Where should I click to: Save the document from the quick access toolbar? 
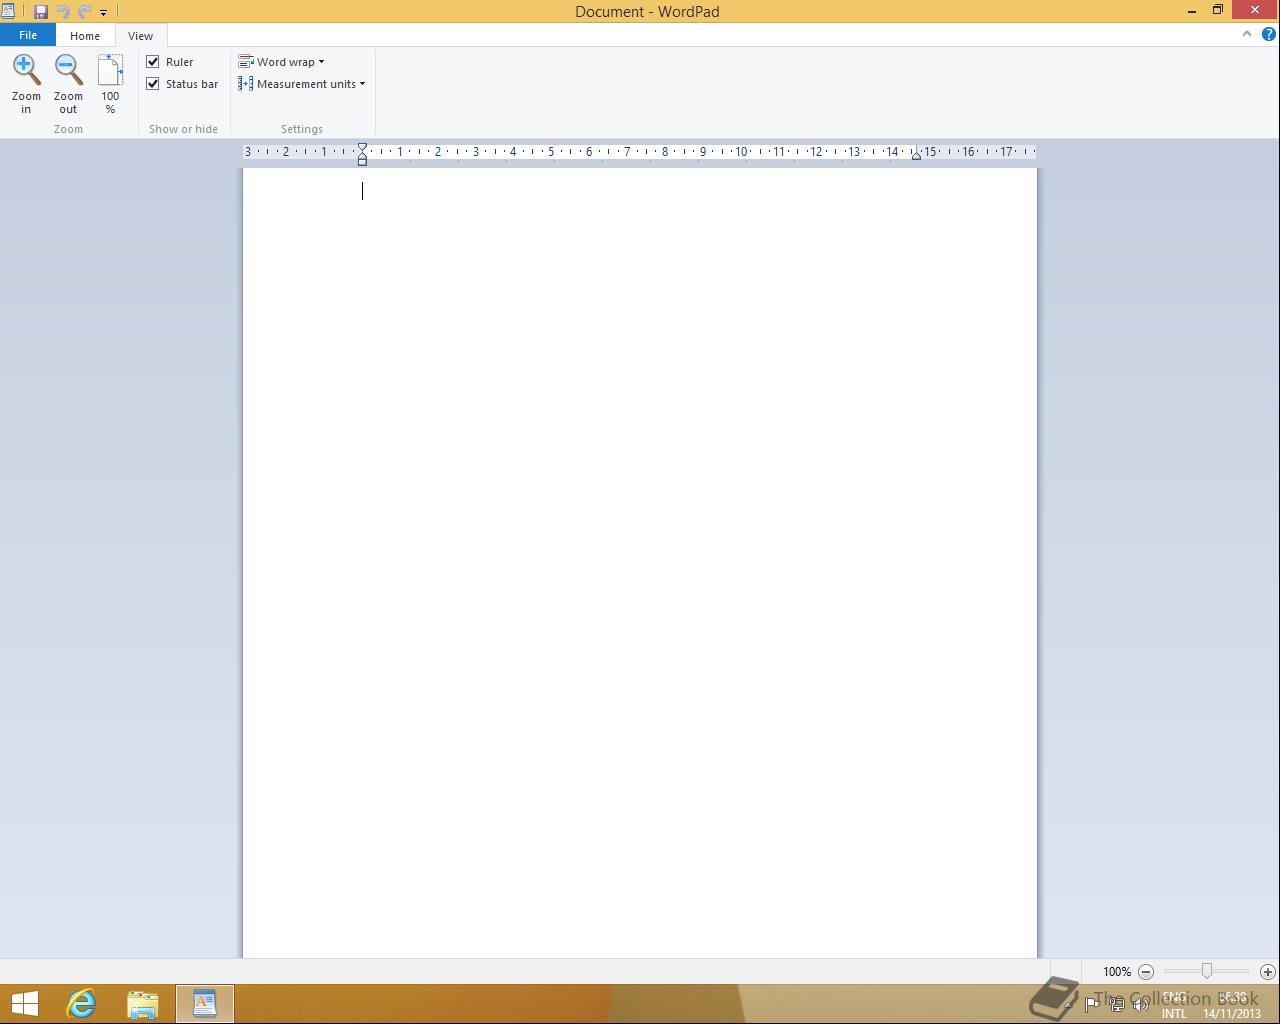coord(41,12)
